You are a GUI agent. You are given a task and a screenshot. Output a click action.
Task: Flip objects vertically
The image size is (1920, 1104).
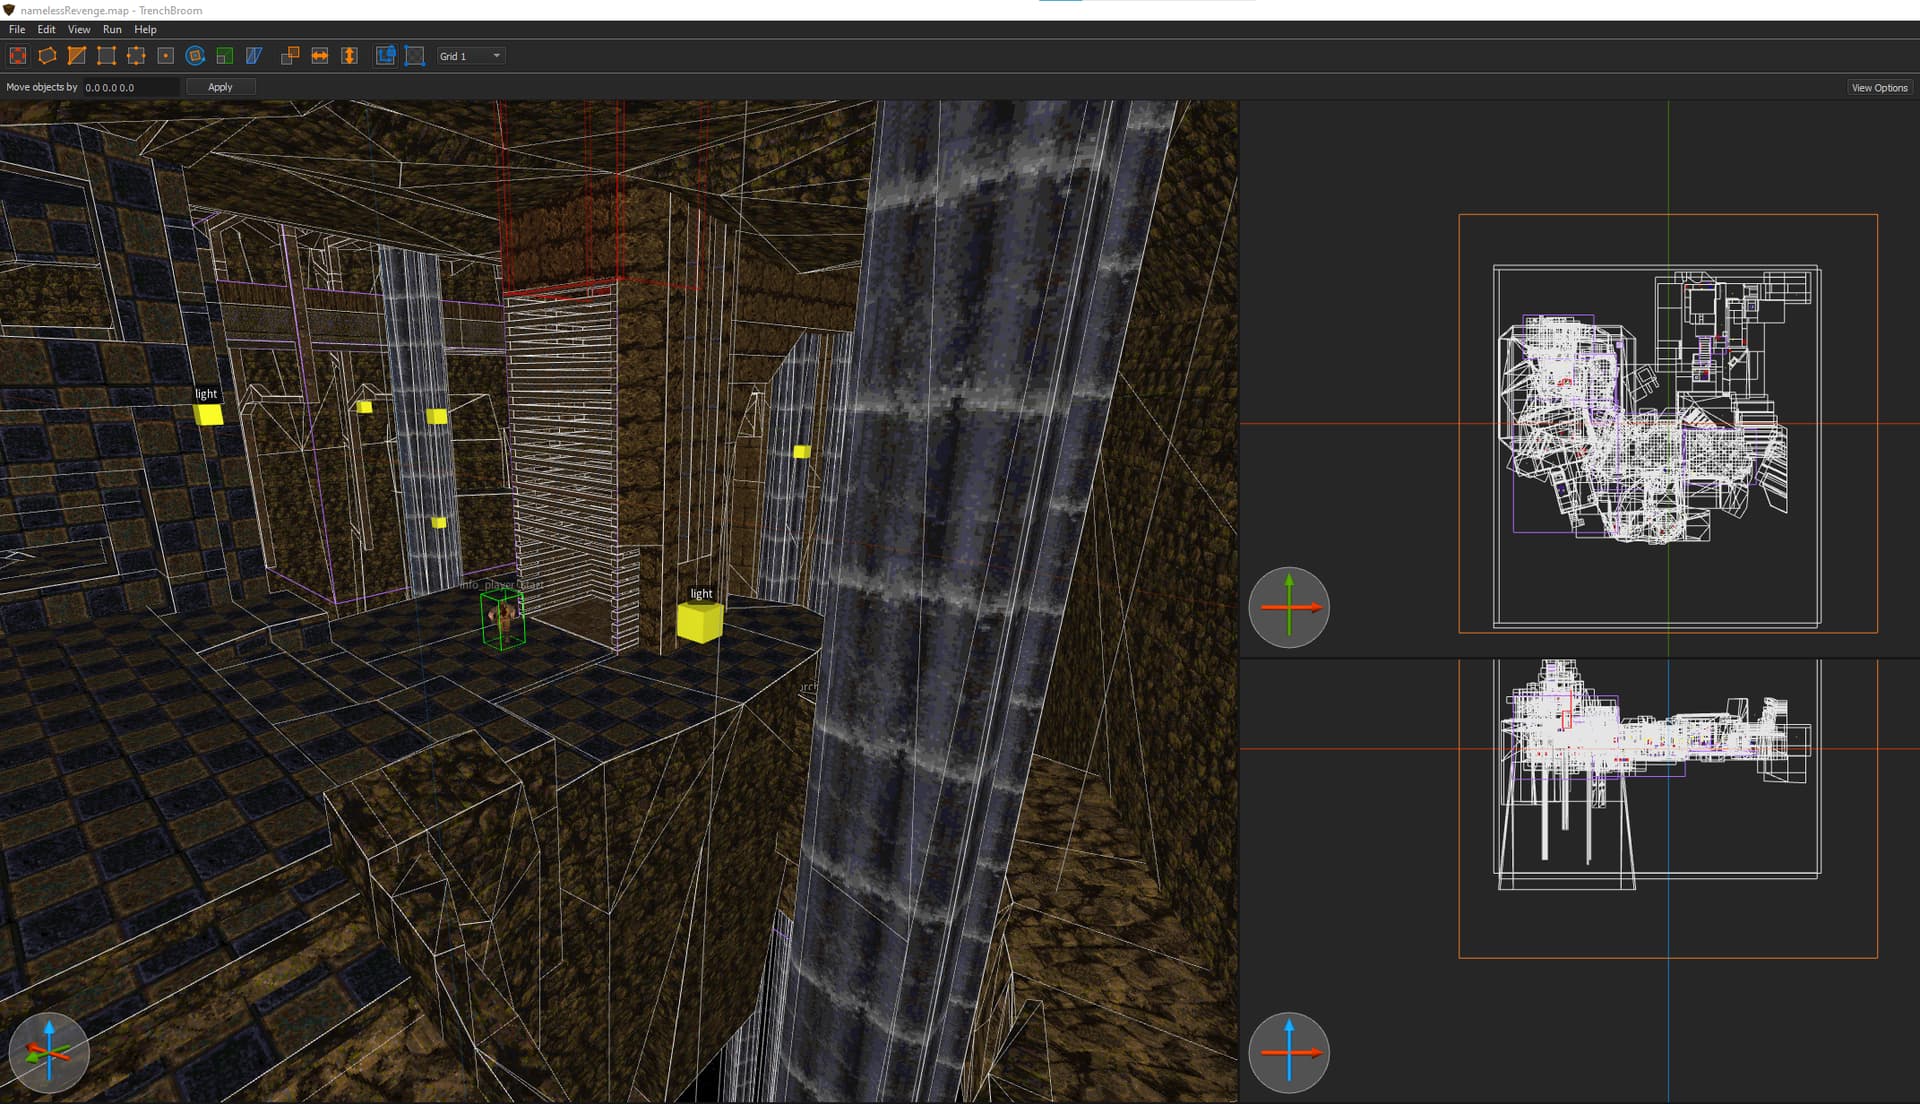click(x=349, y=56)
